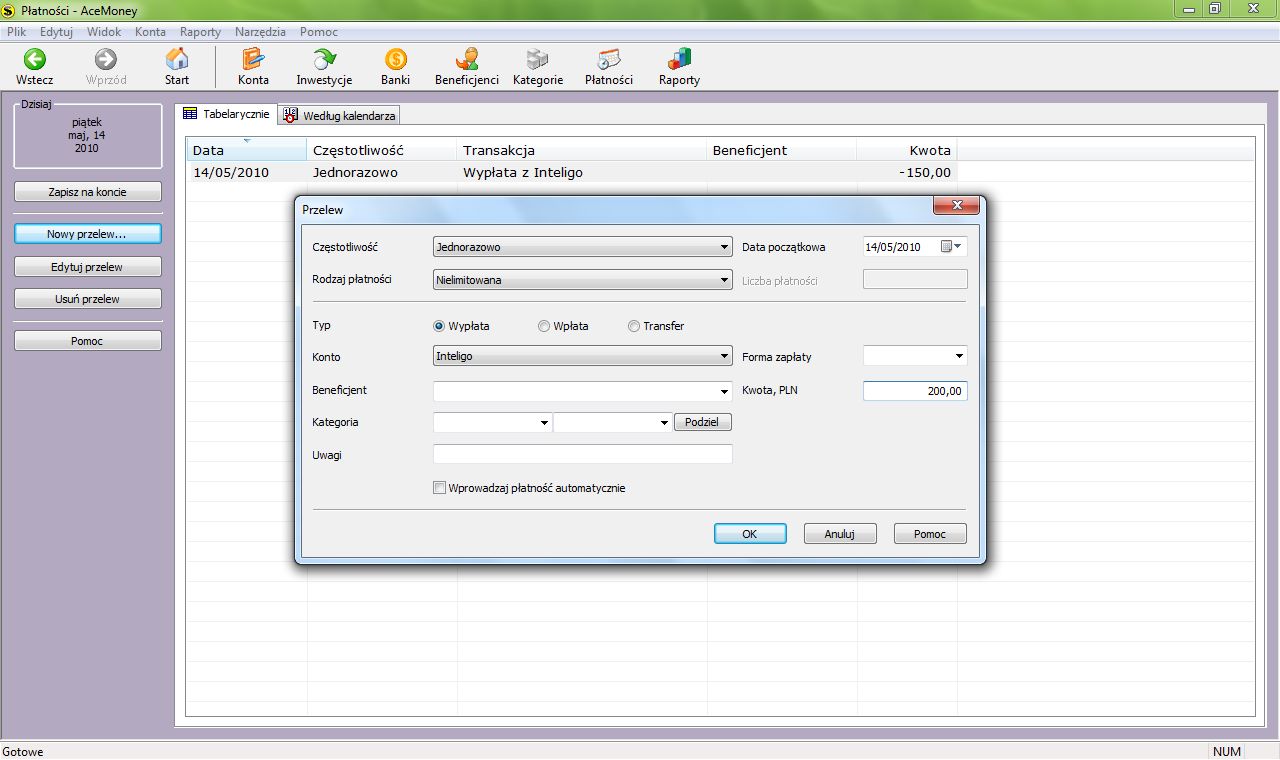This screenshot has width=1280, height=760.
Task: Click the Pomoc button in the Przelew dialog
Action: (930, 534)
